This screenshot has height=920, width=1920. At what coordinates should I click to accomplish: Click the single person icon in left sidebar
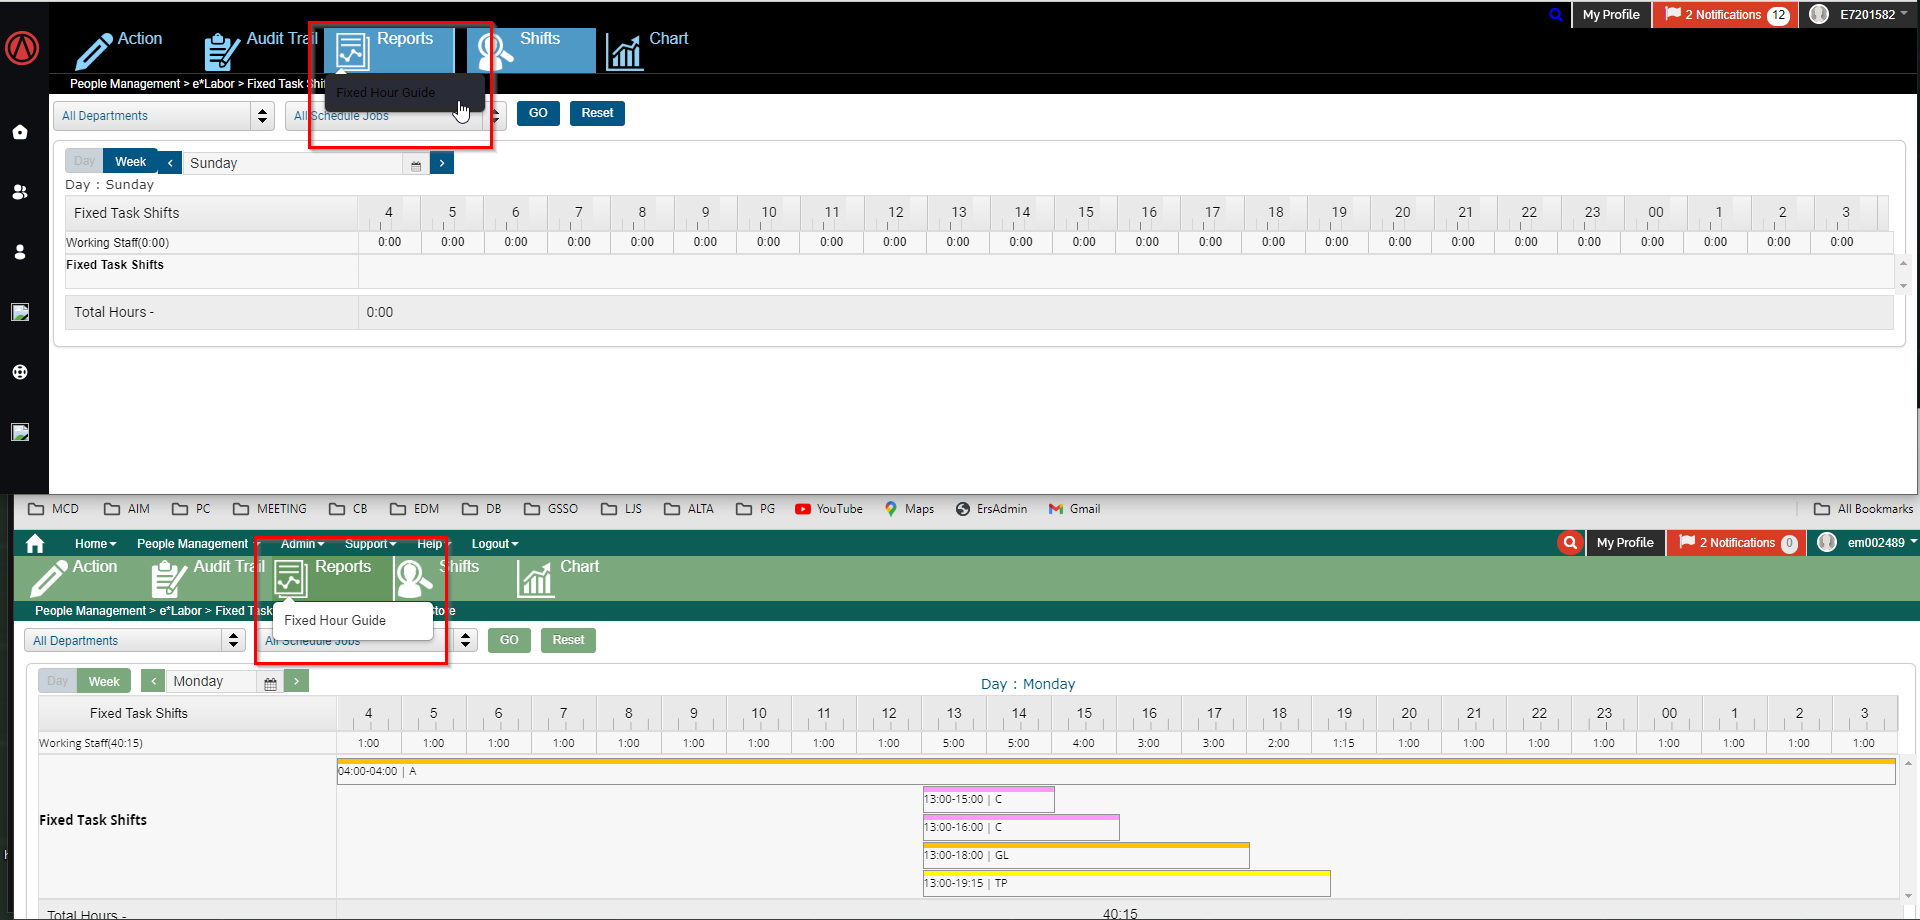pyautogui.click(x=19, y=252)
